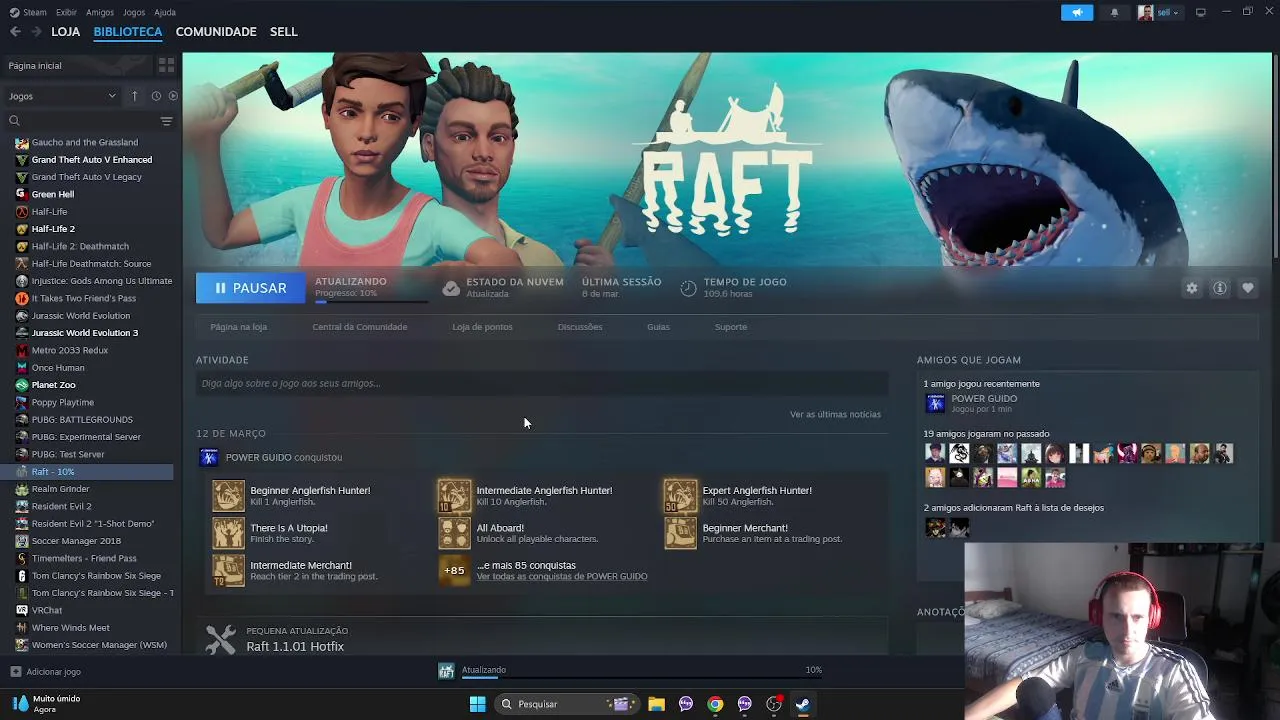Click Beginner Anglerfish Hunter achievement icon
Screen dimensions: 1280x720
(228, 496)
